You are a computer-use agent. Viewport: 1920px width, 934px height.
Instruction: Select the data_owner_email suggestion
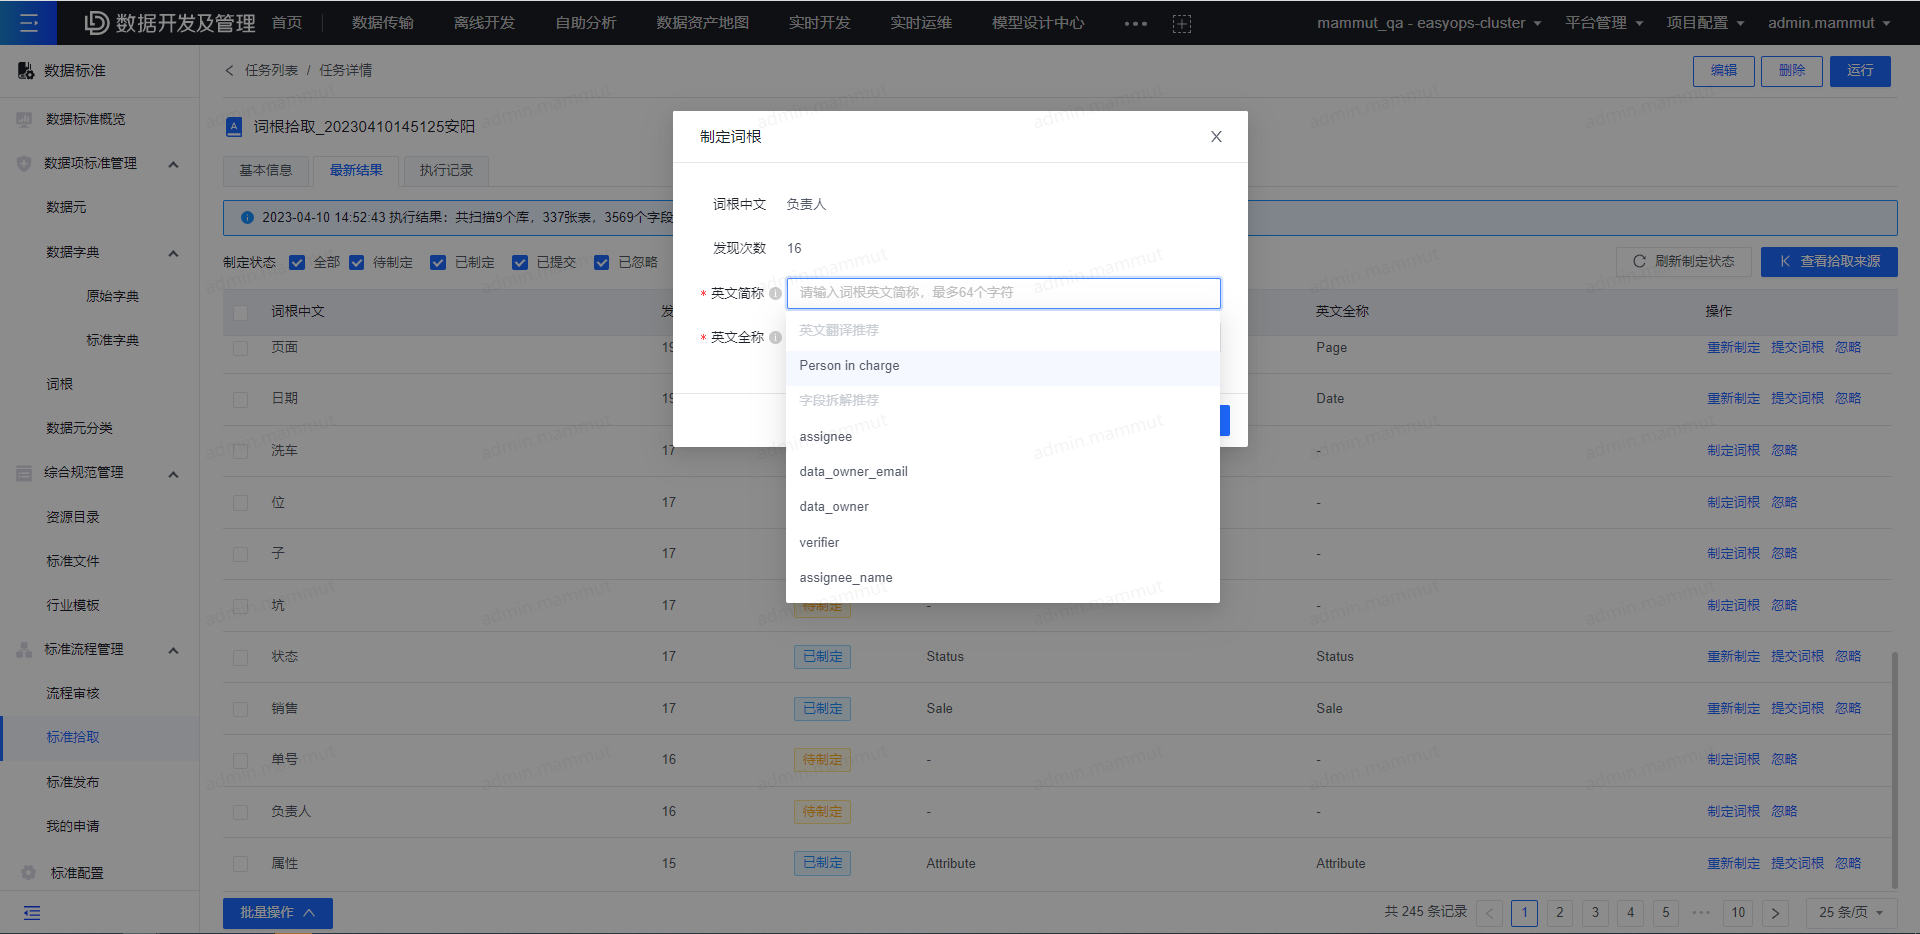click(1003, 472)
